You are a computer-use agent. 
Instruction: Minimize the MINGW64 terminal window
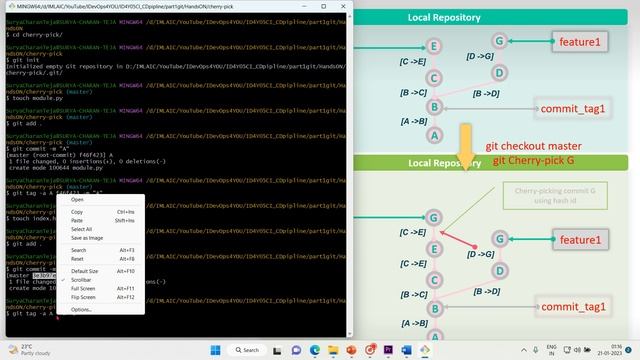click(304, 6)
